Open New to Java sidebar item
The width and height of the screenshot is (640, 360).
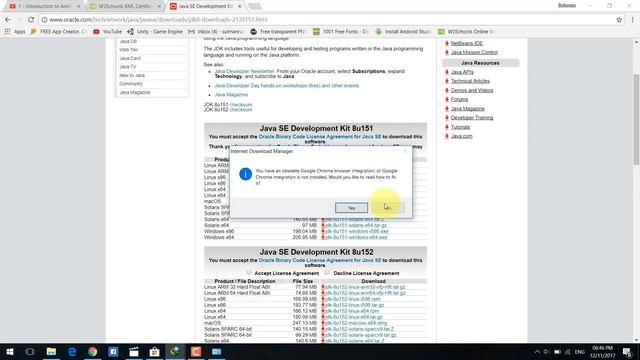click(x=131, y=75)
